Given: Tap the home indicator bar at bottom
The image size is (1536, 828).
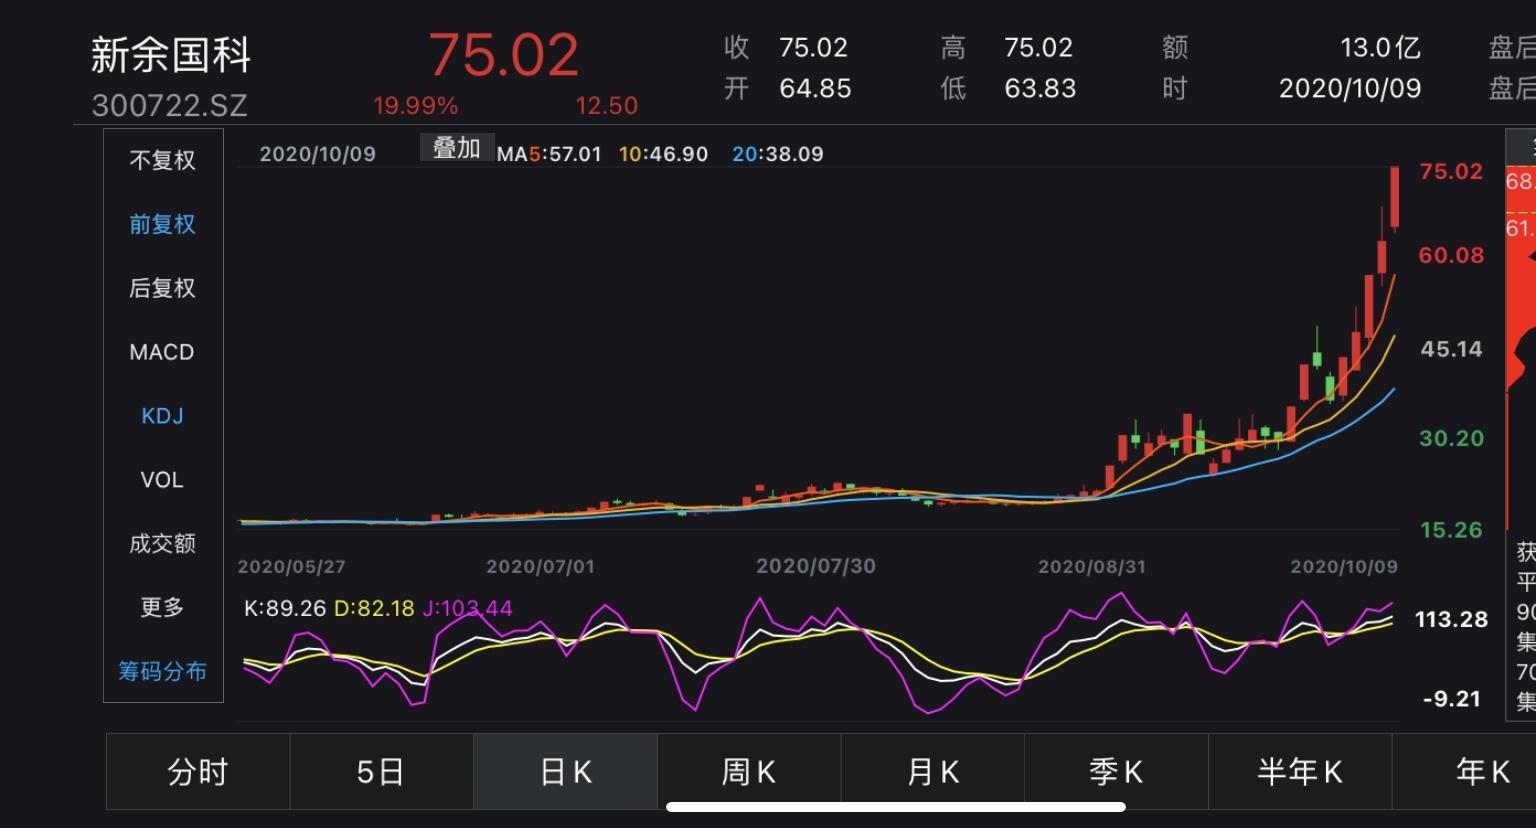Looking at the screenshot, I should (x=896, y=807).
